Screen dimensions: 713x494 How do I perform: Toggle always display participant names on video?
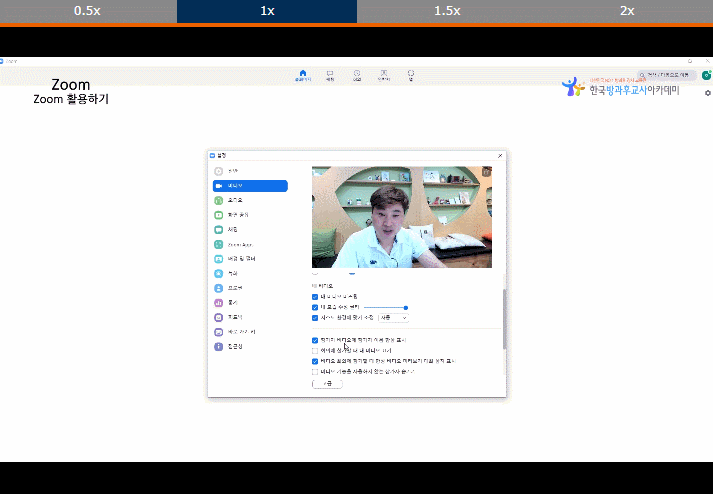[x=315, y=340]
